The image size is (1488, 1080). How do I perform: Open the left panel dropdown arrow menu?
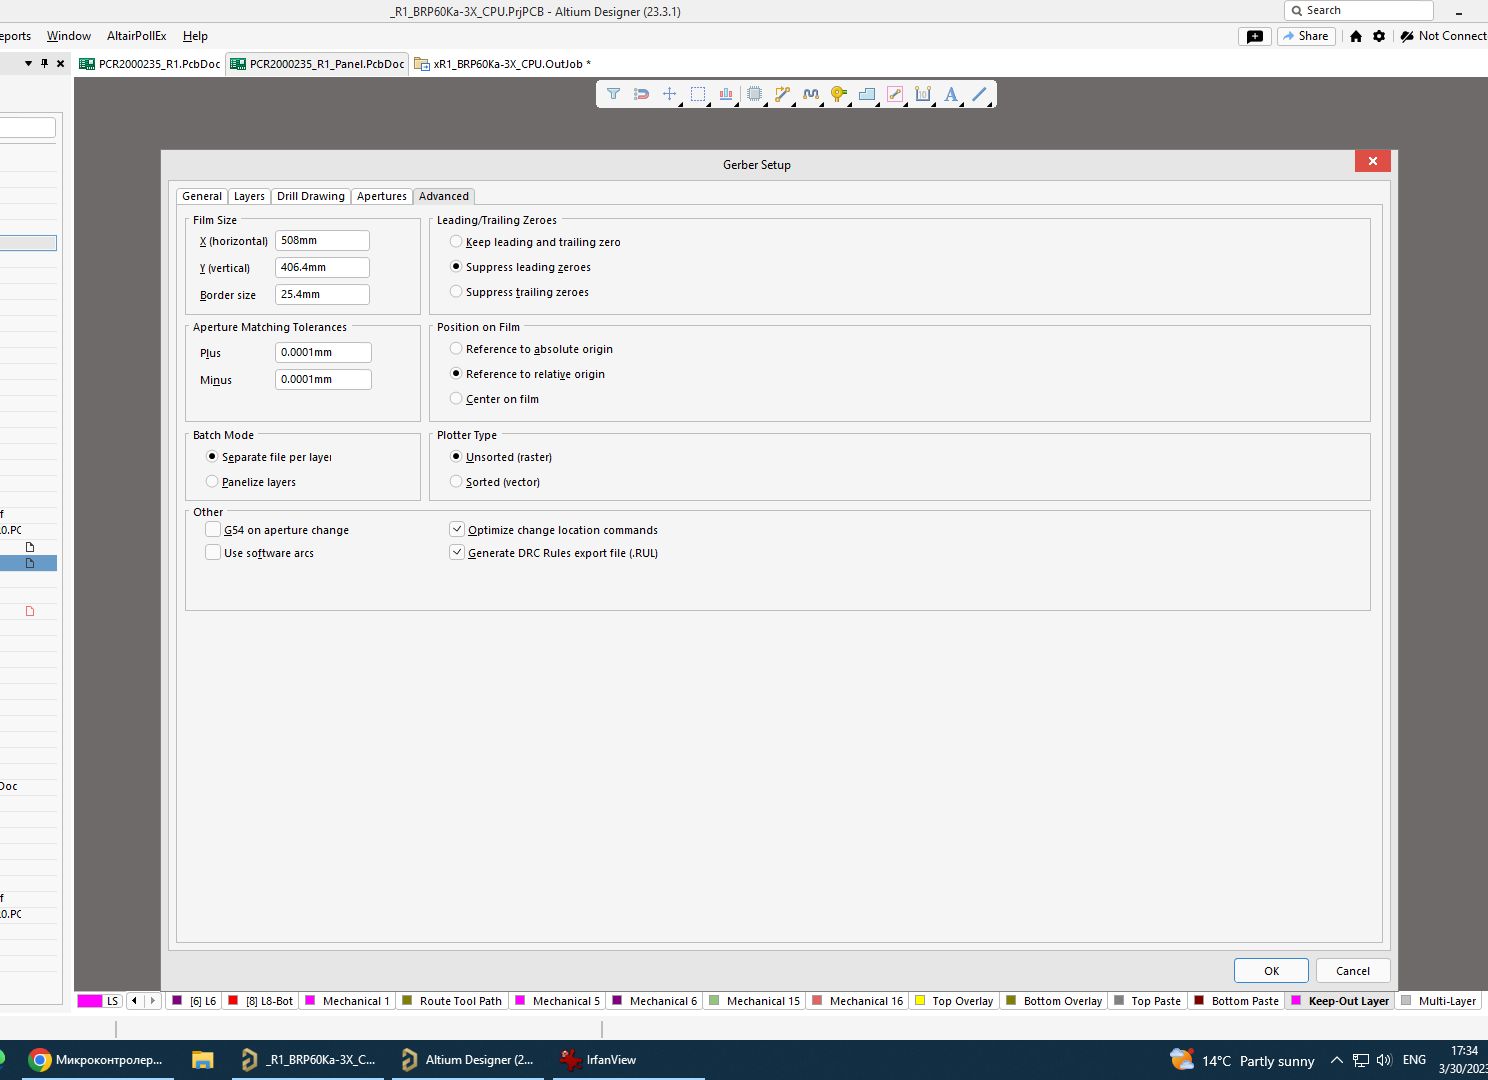[28, 63]
